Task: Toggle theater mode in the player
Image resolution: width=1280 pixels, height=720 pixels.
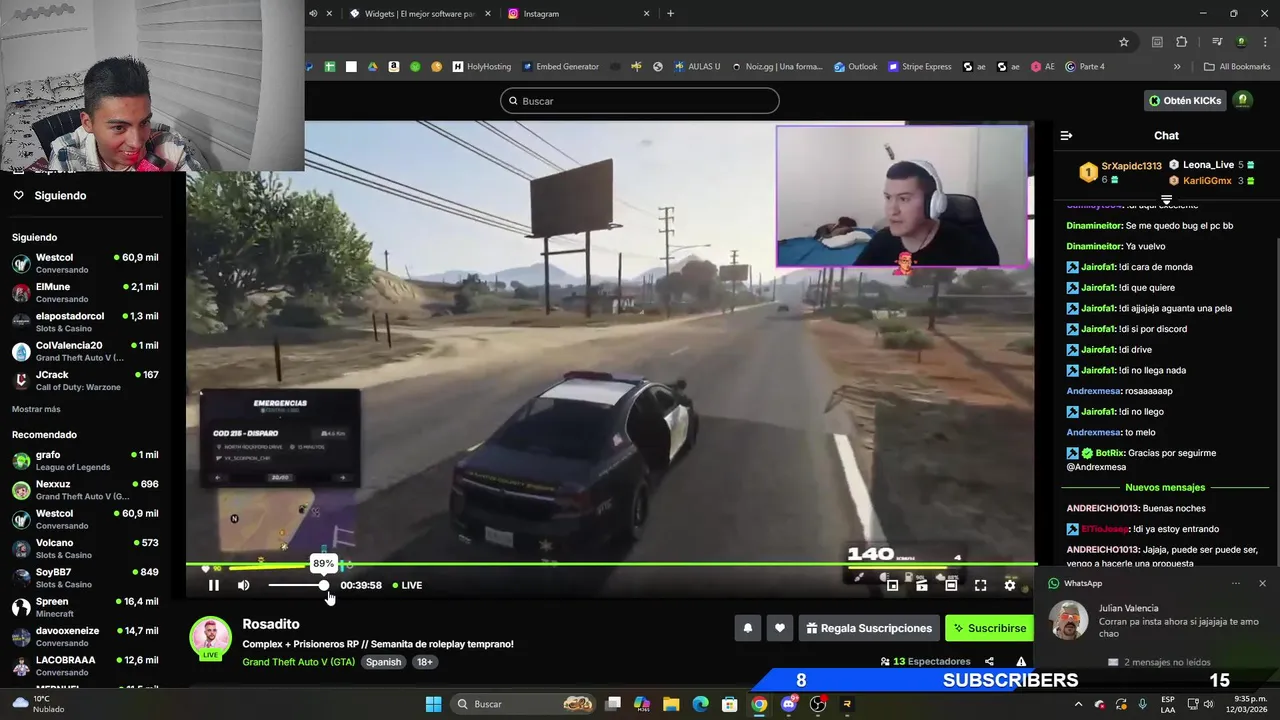Action: click(x=951, y=585)
